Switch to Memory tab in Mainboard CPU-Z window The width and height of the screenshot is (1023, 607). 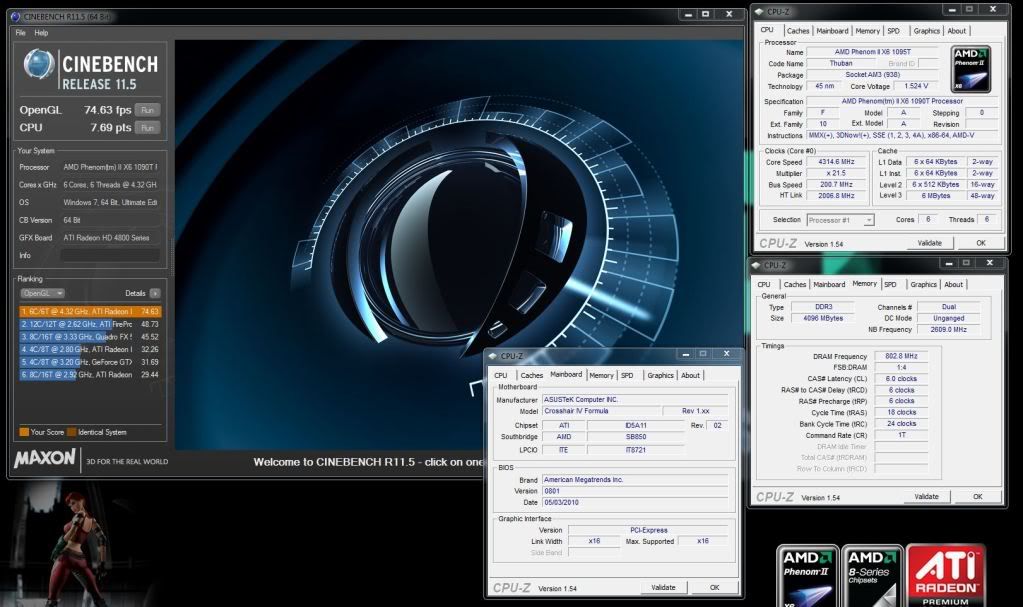pos(601,375)
